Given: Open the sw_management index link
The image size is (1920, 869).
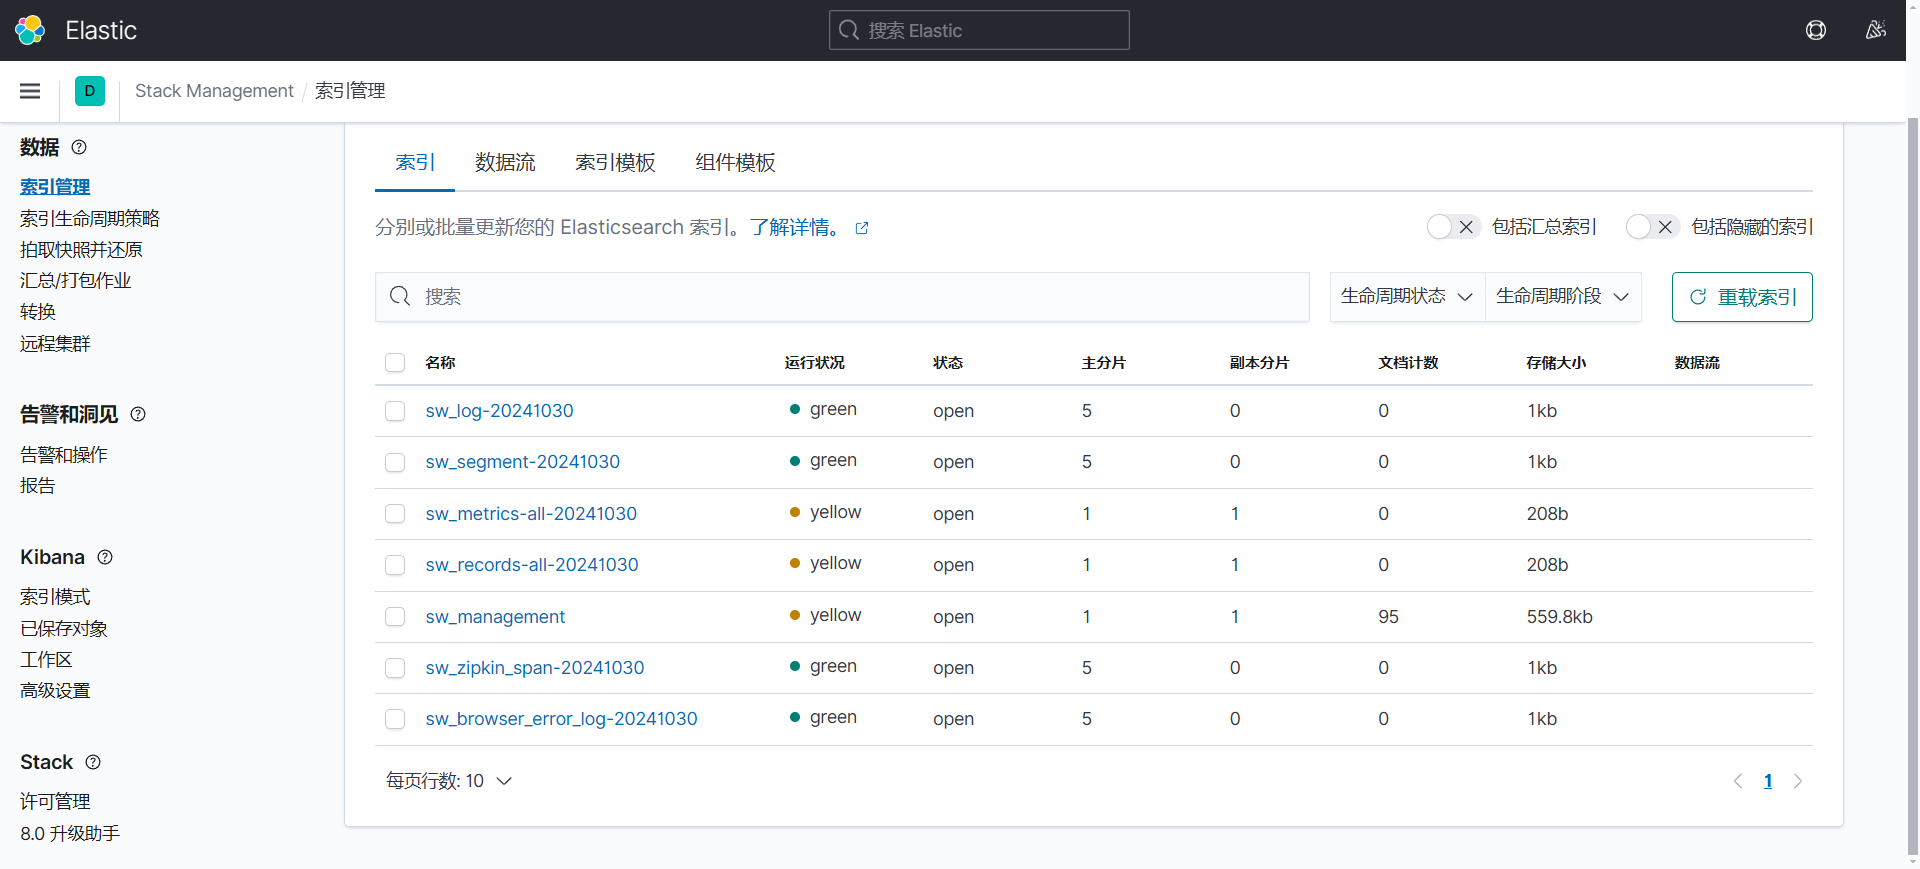Looking at the screenshot, I should pyautogui.click(x=495, y=617).
